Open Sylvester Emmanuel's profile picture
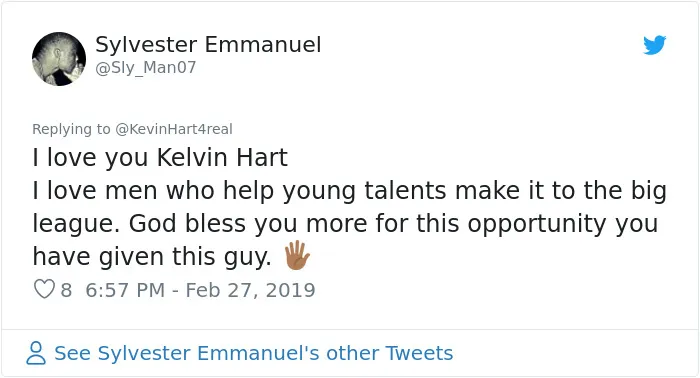 59,59
